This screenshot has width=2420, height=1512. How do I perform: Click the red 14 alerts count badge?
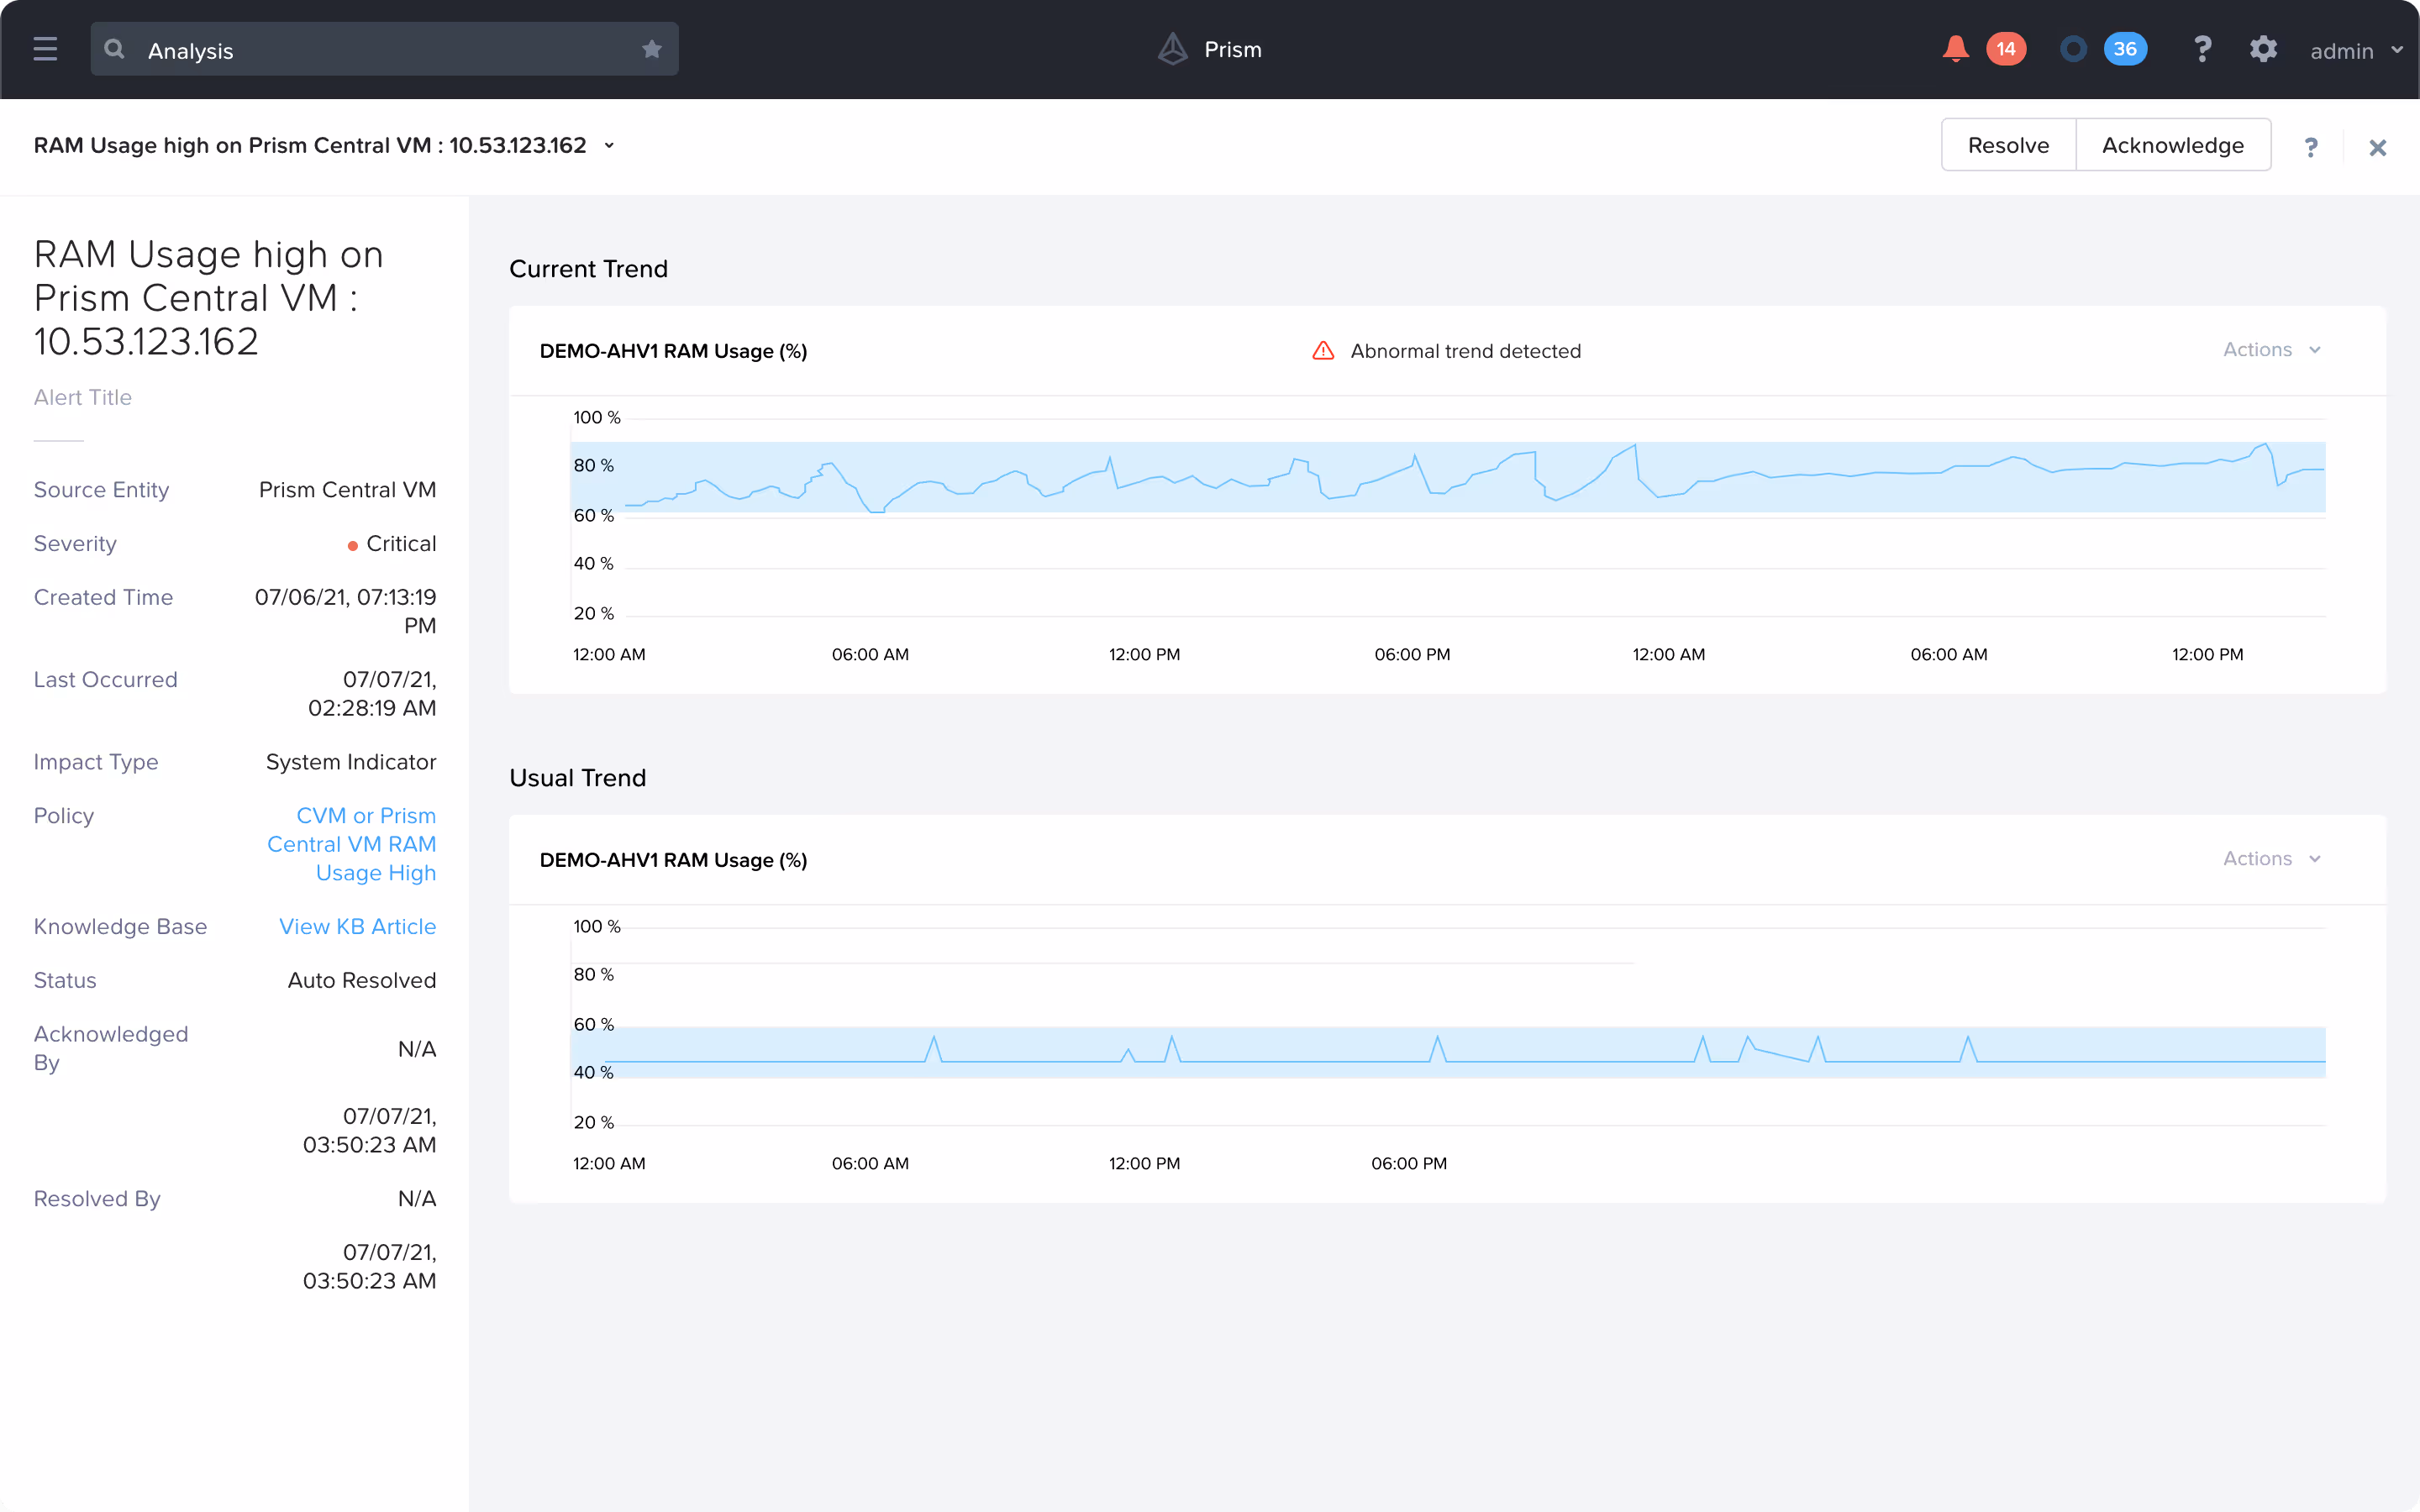2005,49
